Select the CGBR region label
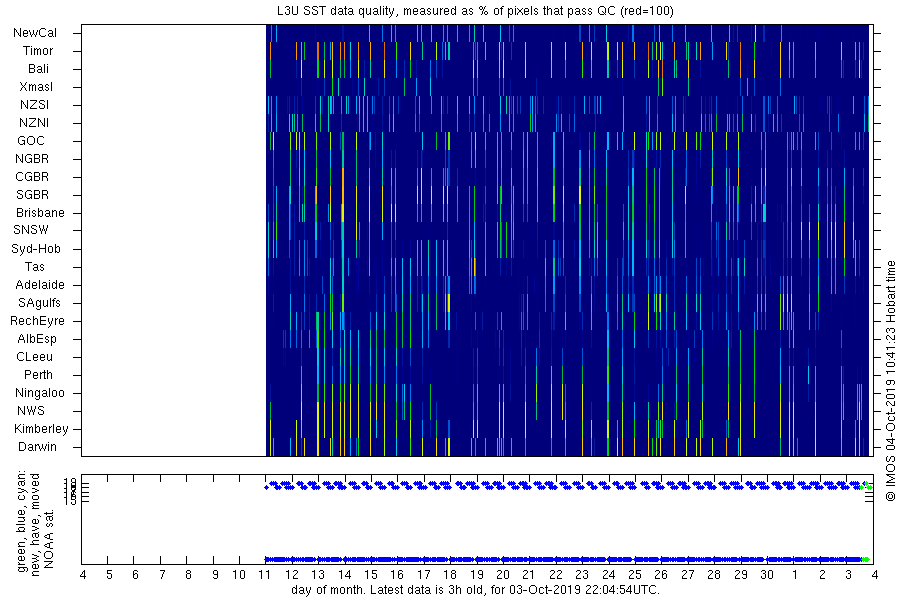 (x=32, y=177)
